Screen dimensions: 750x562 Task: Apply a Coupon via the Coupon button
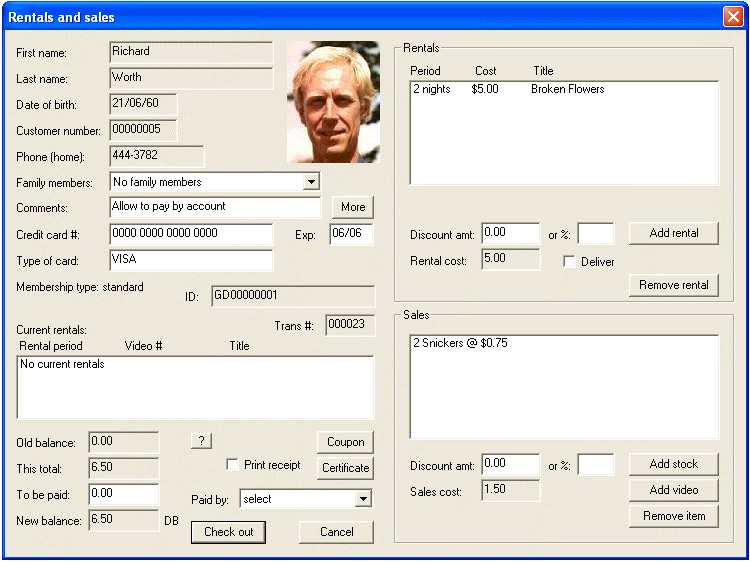coord(345,442)
